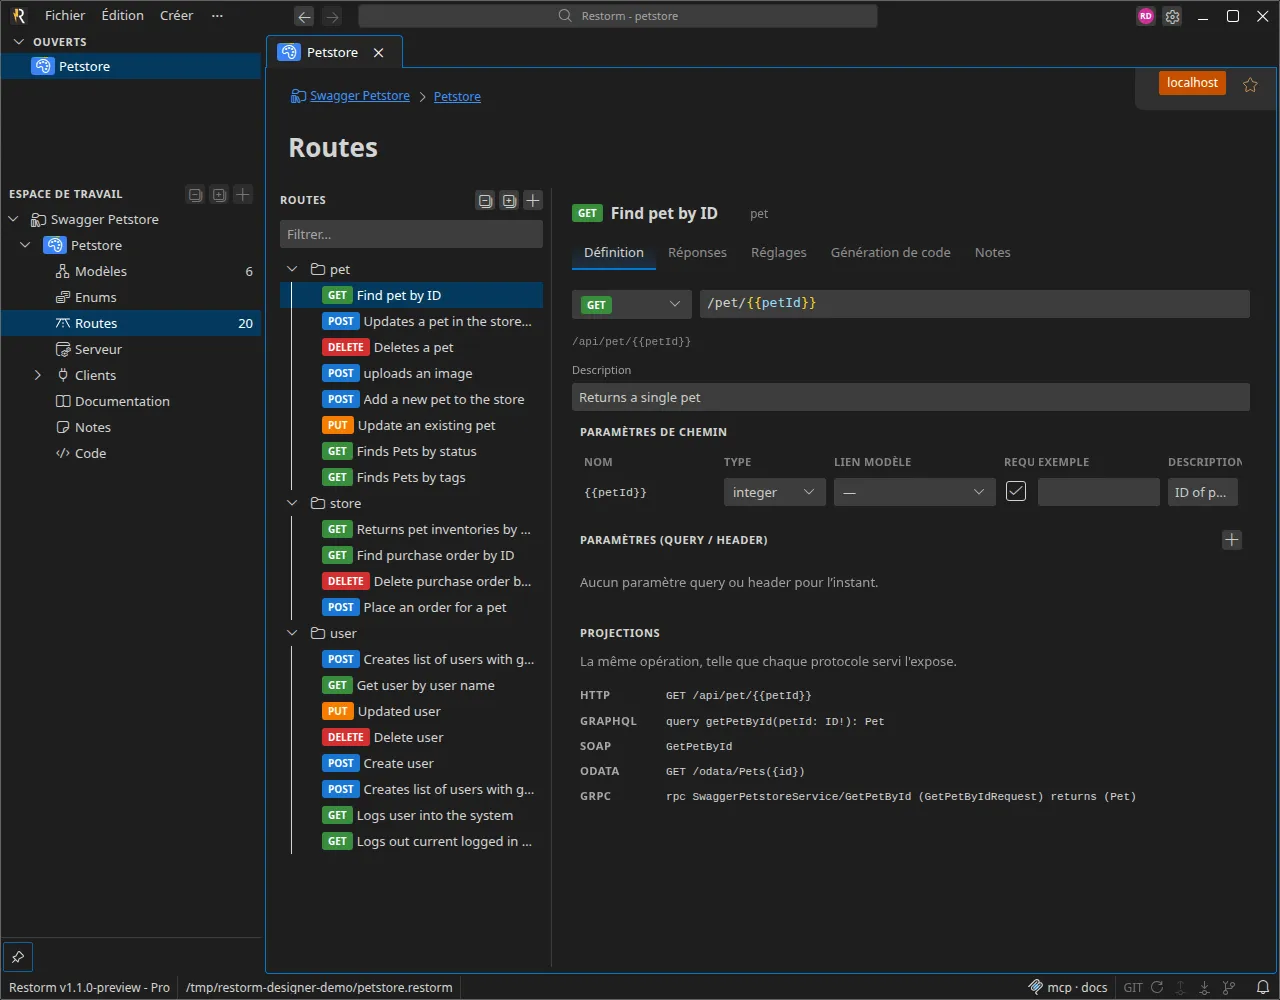Click the mcp · docs status item

pos(1068,987)
